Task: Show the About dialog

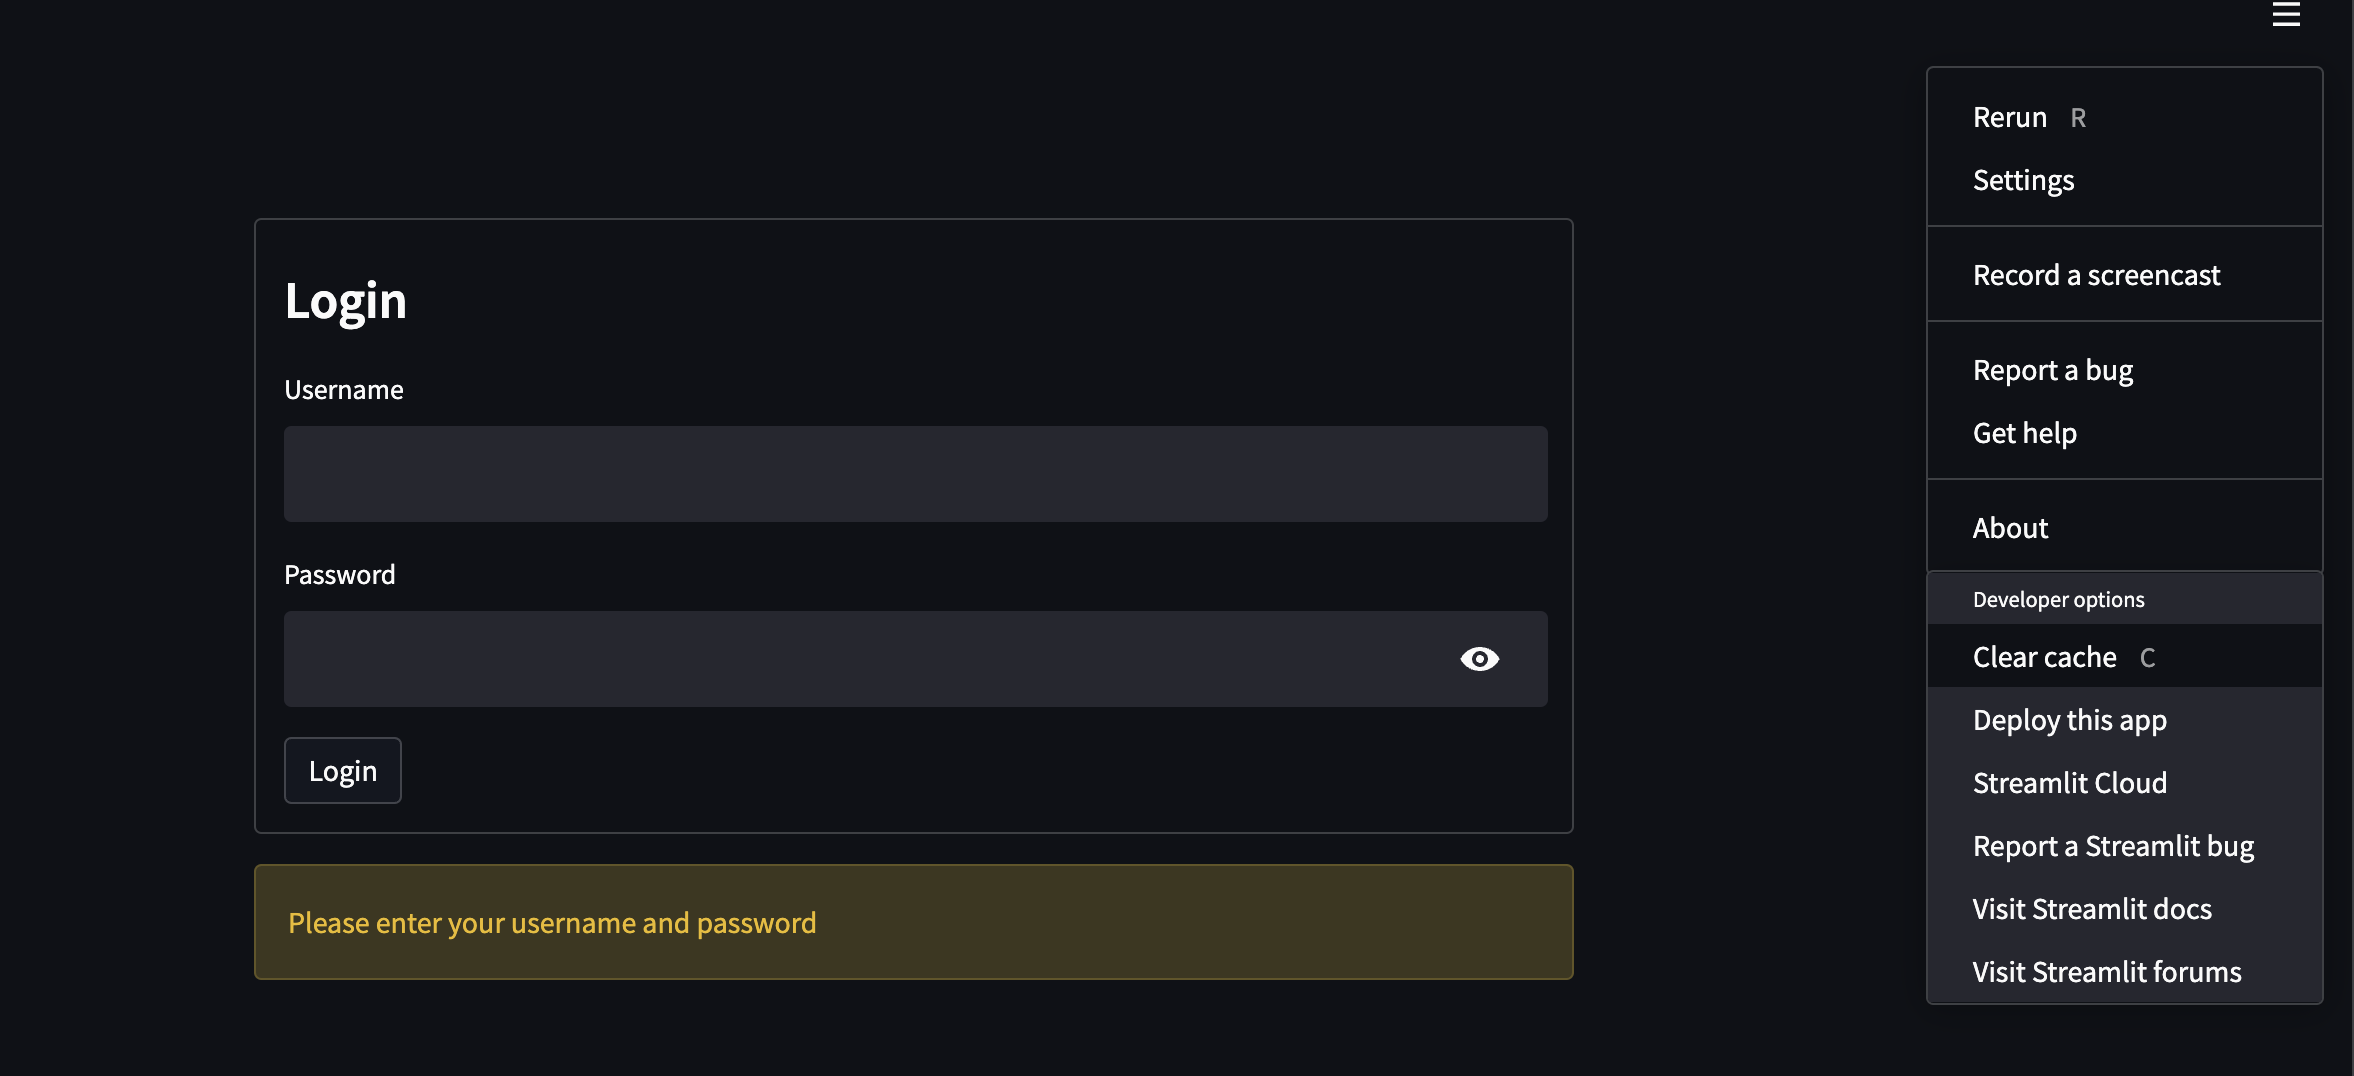Action: [2009, 527]
